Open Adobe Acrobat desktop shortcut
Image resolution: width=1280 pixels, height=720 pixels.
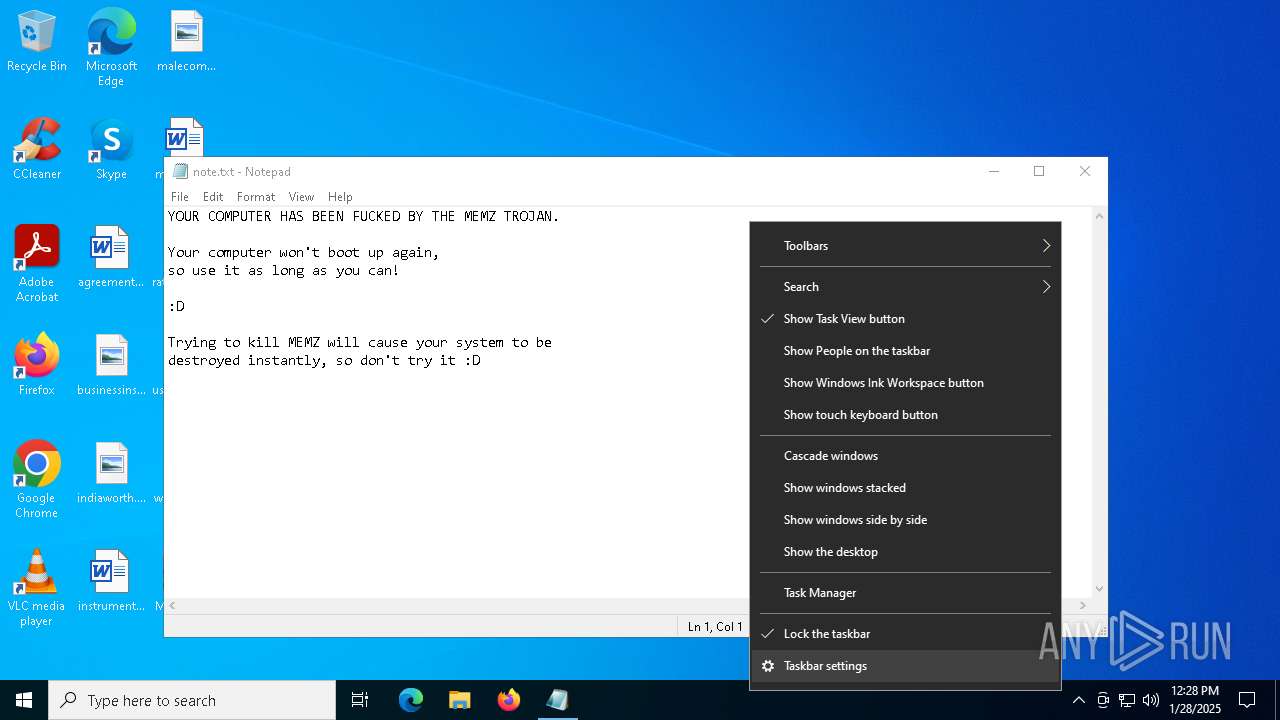click(37, 264)
